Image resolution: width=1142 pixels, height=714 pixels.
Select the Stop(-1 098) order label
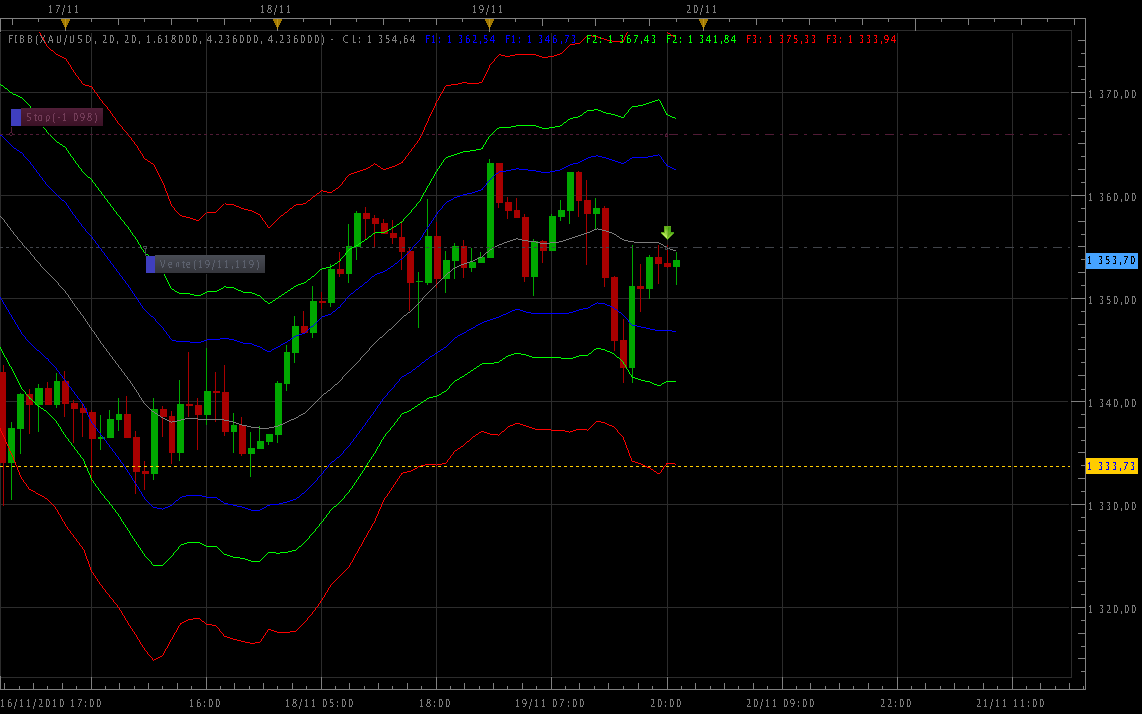pos(62,117)
